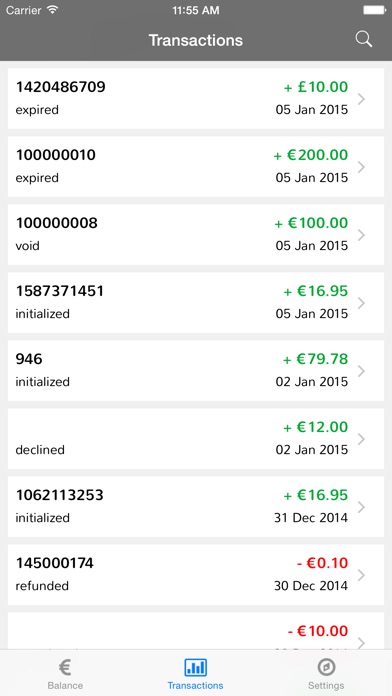
Task: Open chevron on the declined €12.00 row
Action: [x=361, y=439]
